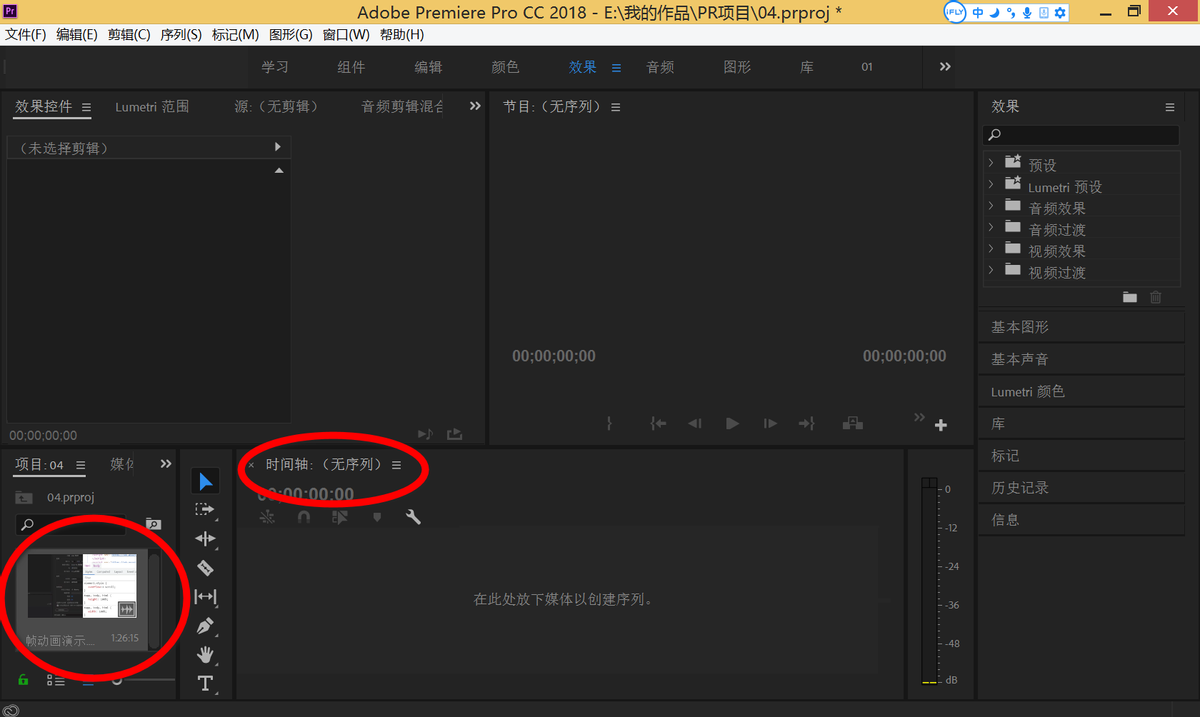The image size is (1200, 717).
Task: Open the Lumetri 颜色 panel
Action: [1028, 391]
